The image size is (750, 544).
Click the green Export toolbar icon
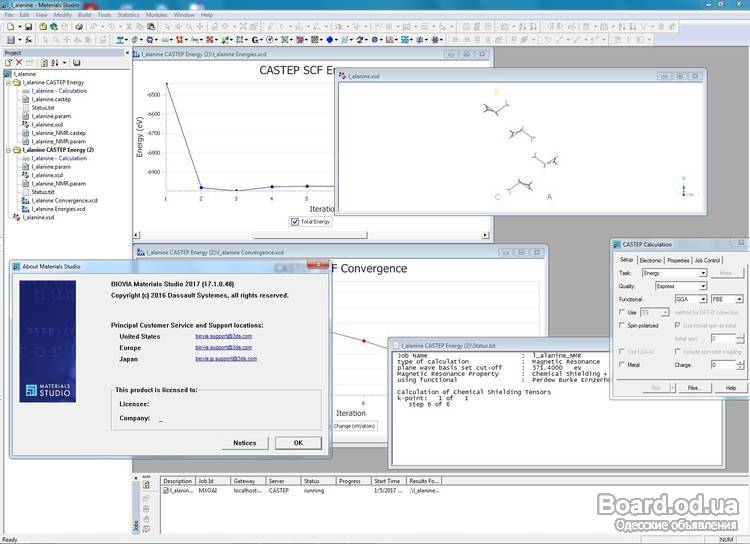pyautogui.click(x=54, y=26)
